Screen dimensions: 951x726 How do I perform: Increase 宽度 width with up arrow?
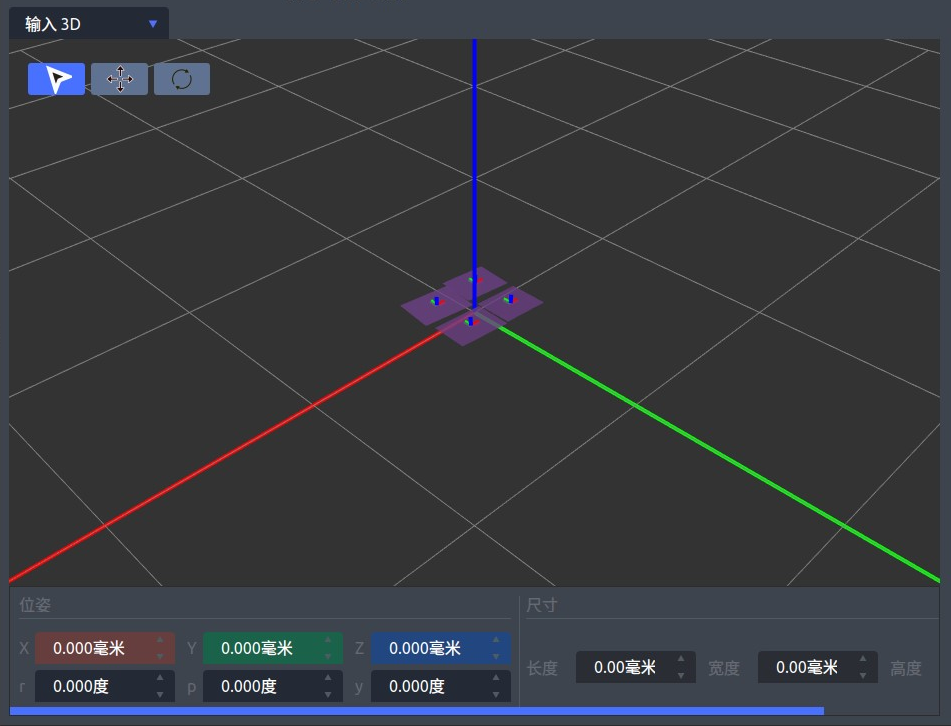[863, 659]
